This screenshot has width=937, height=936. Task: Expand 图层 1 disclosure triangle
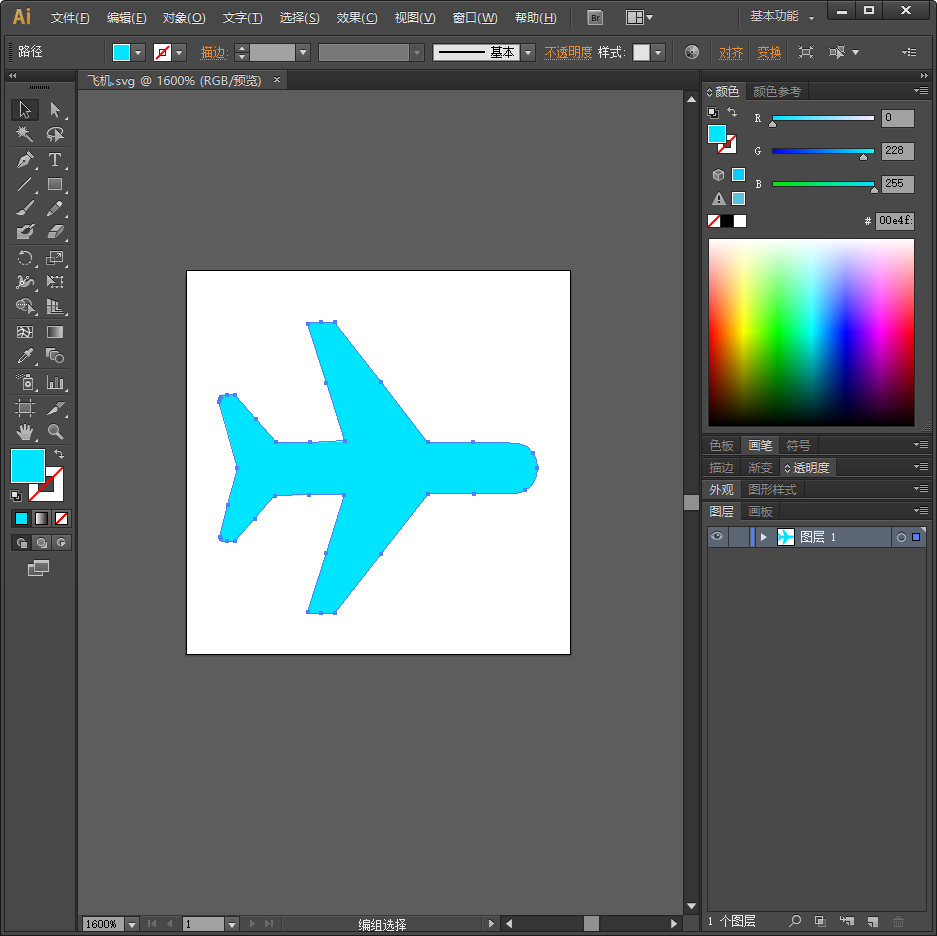[763, 537]
